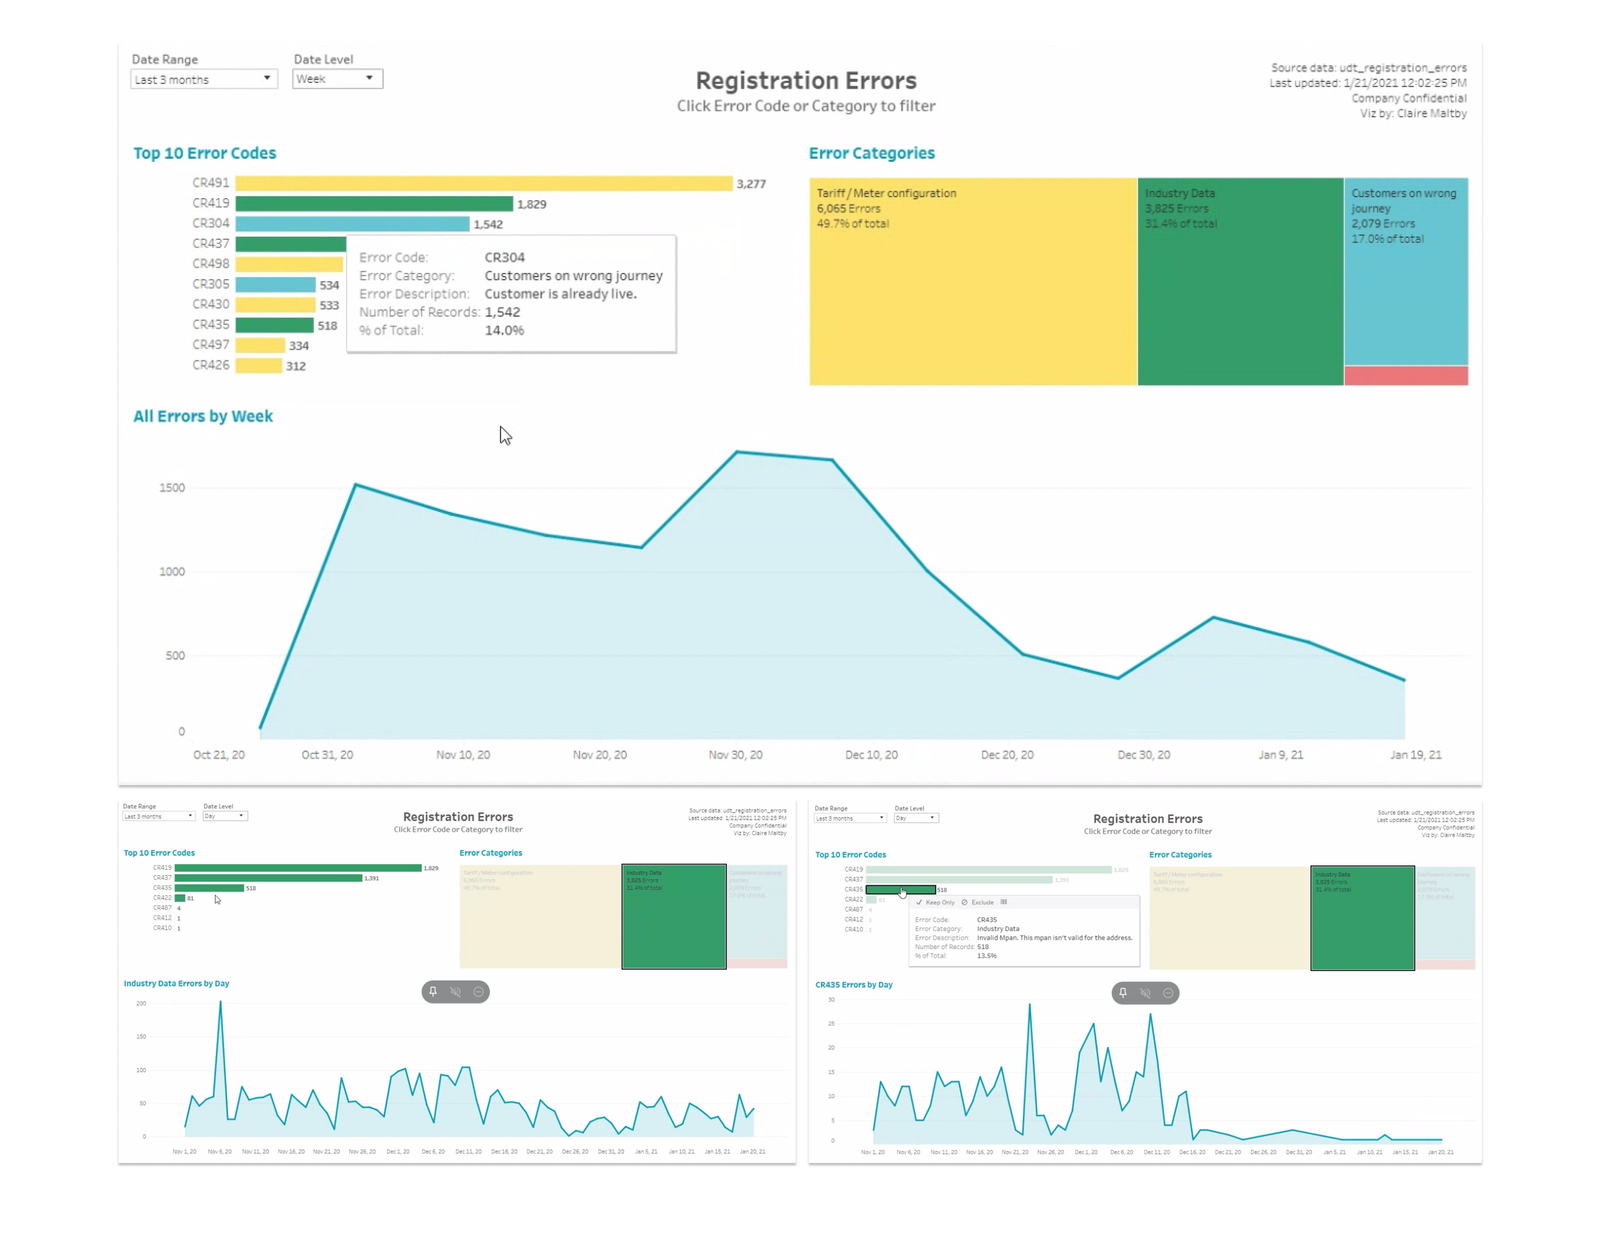Image resolution: width=1600 pixels, height=1238 pixels.
Task: Click the Registration Errors title in main dashboard
Action: (x=806, y=81)
